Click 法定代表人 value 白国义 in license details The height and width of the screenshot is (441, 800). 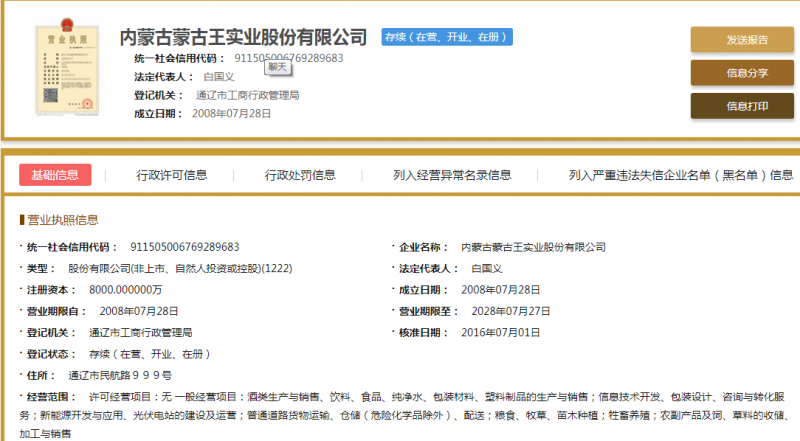[487, 268]
